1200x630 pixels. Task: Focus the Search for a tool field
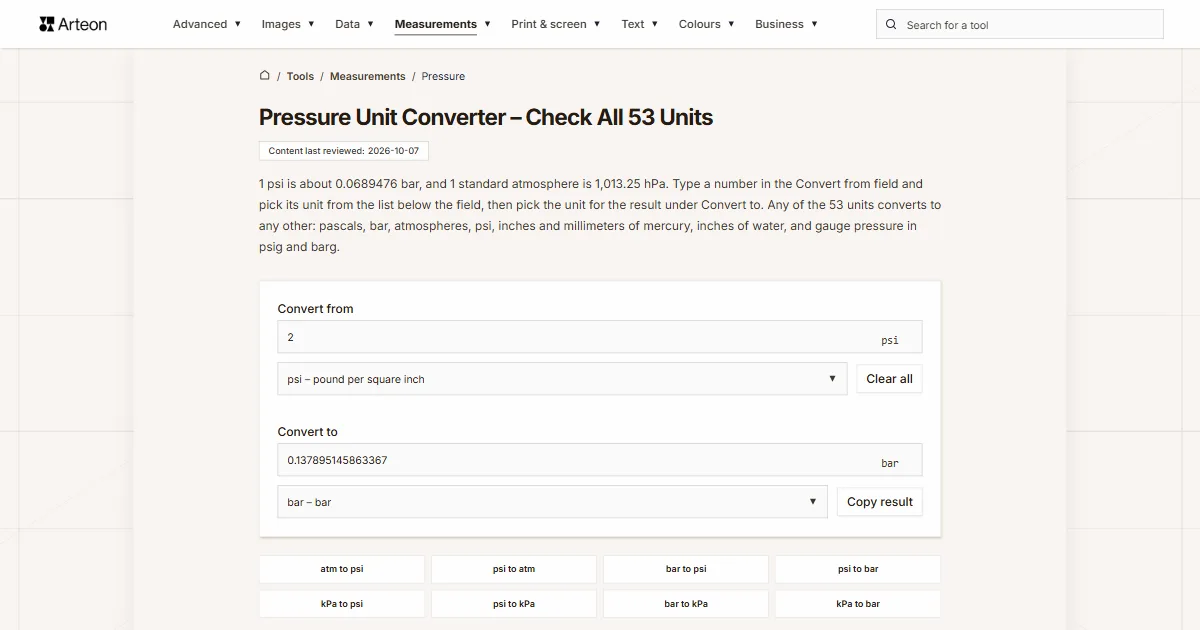[x=1020, y=25]
